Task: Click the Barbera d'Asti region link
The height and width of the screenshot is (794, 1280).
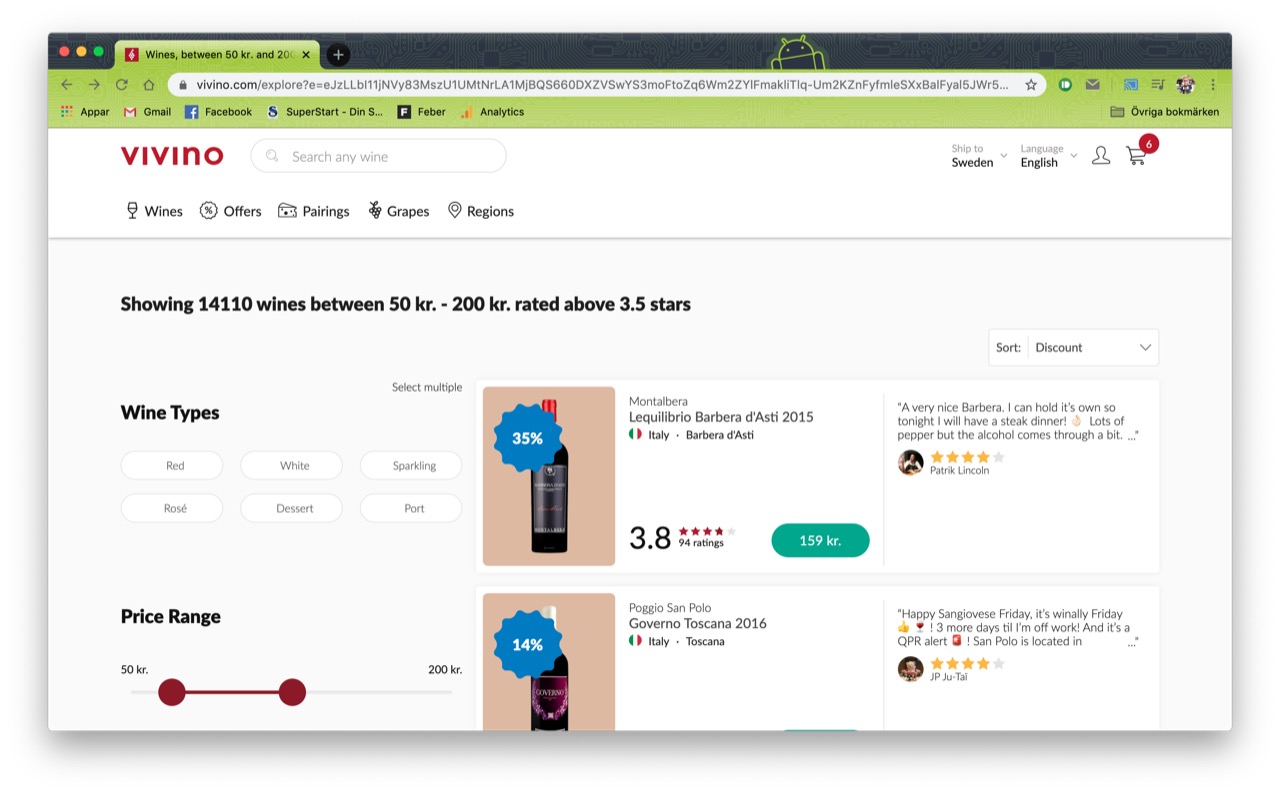Action: (720, 435)
